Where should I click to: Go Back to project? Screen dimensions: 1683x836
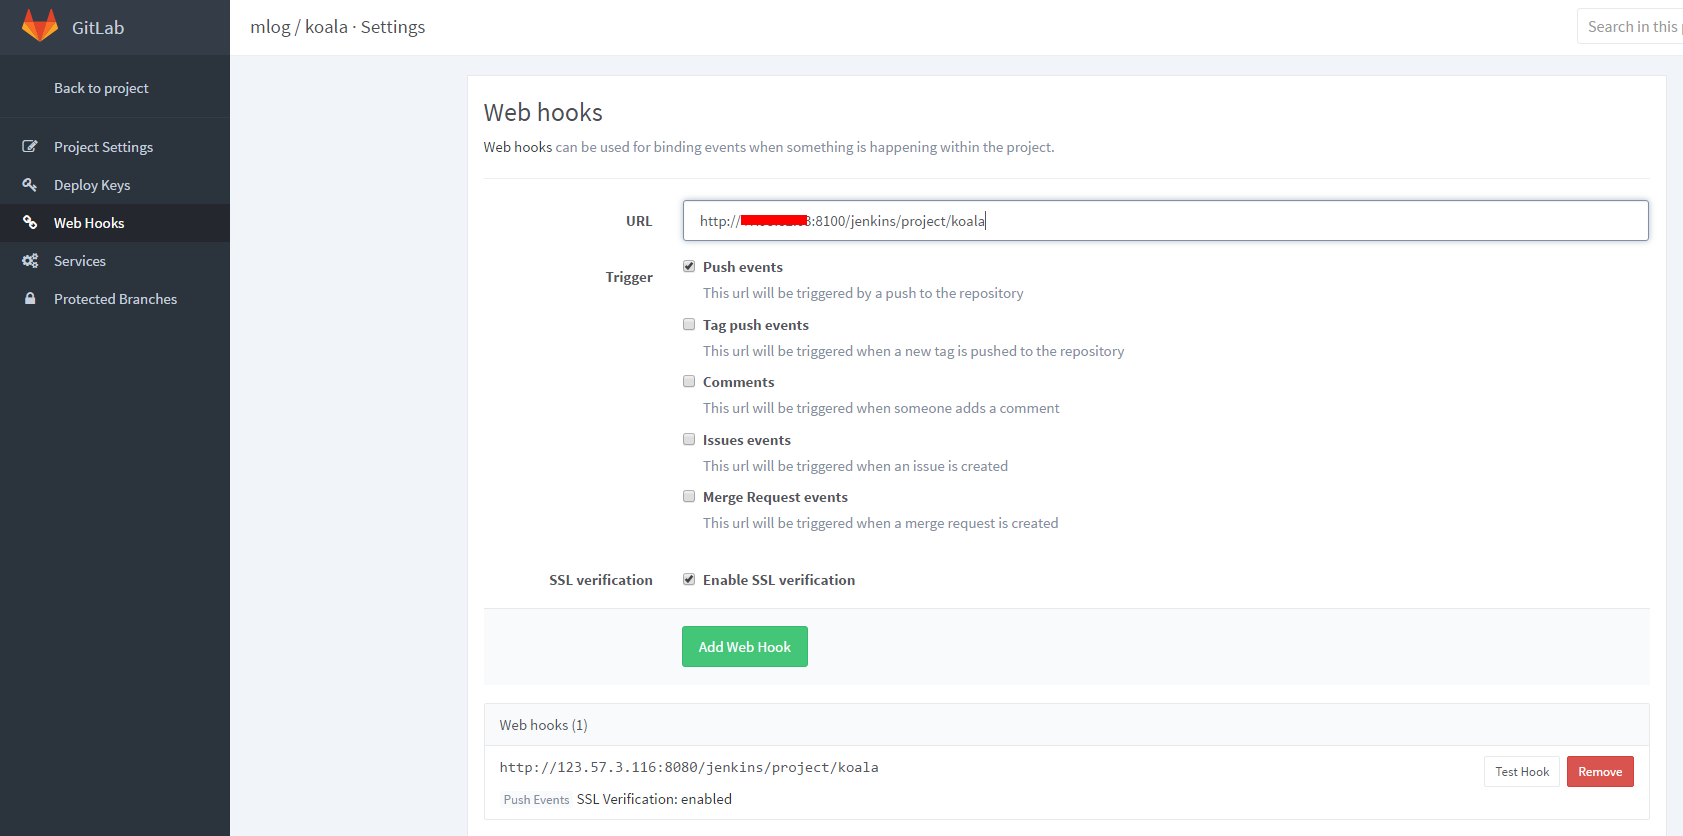click(x=101, y=88)
